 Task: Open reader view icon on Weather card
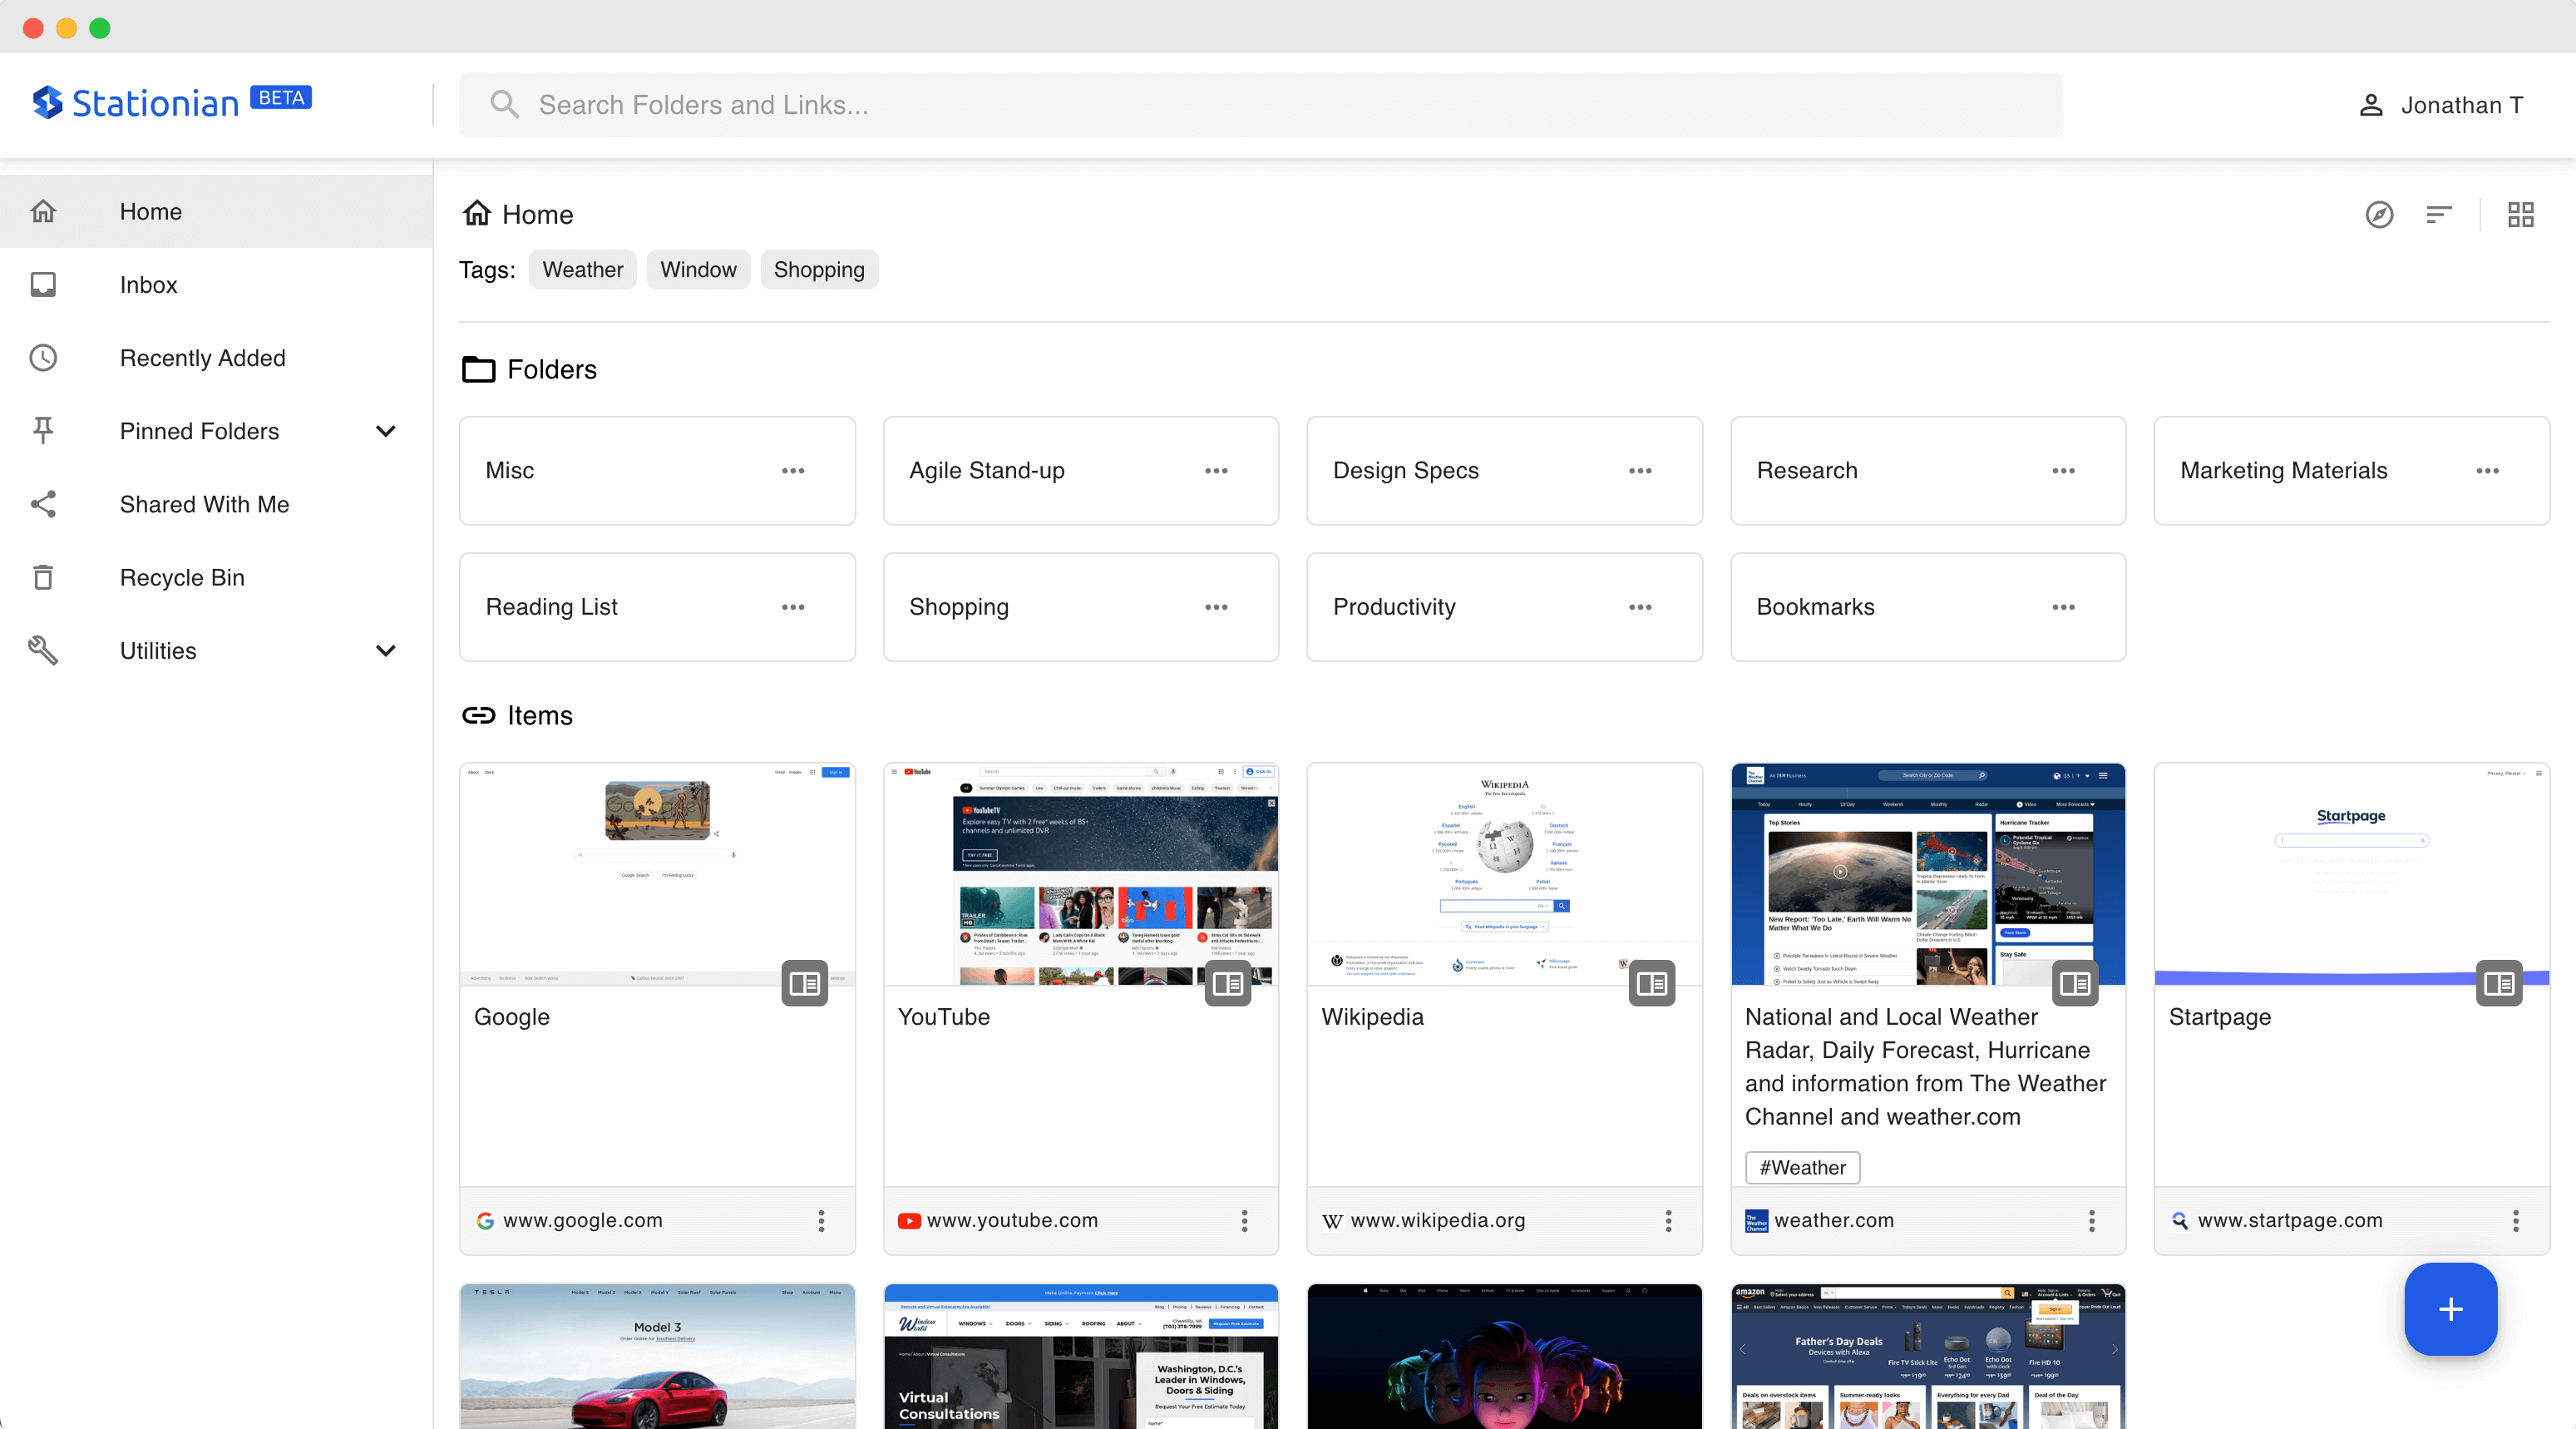pos(2075,984)
